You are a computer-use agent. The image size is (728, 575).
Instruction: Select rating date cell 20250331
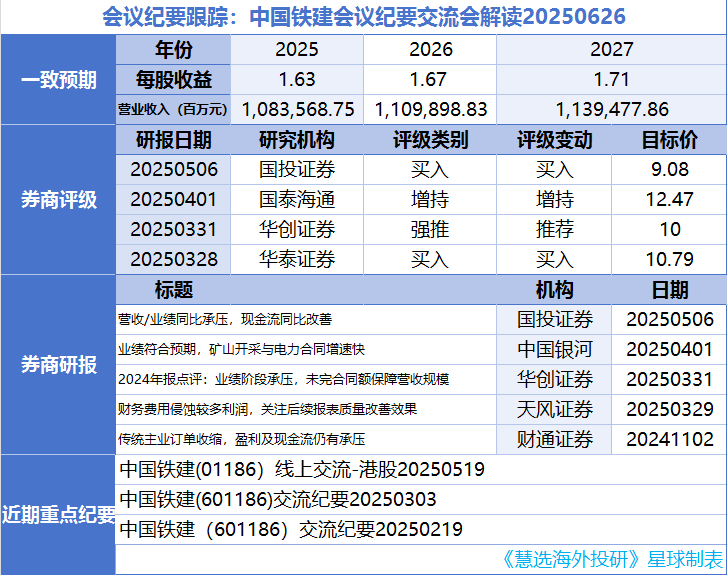coord(173,229)
